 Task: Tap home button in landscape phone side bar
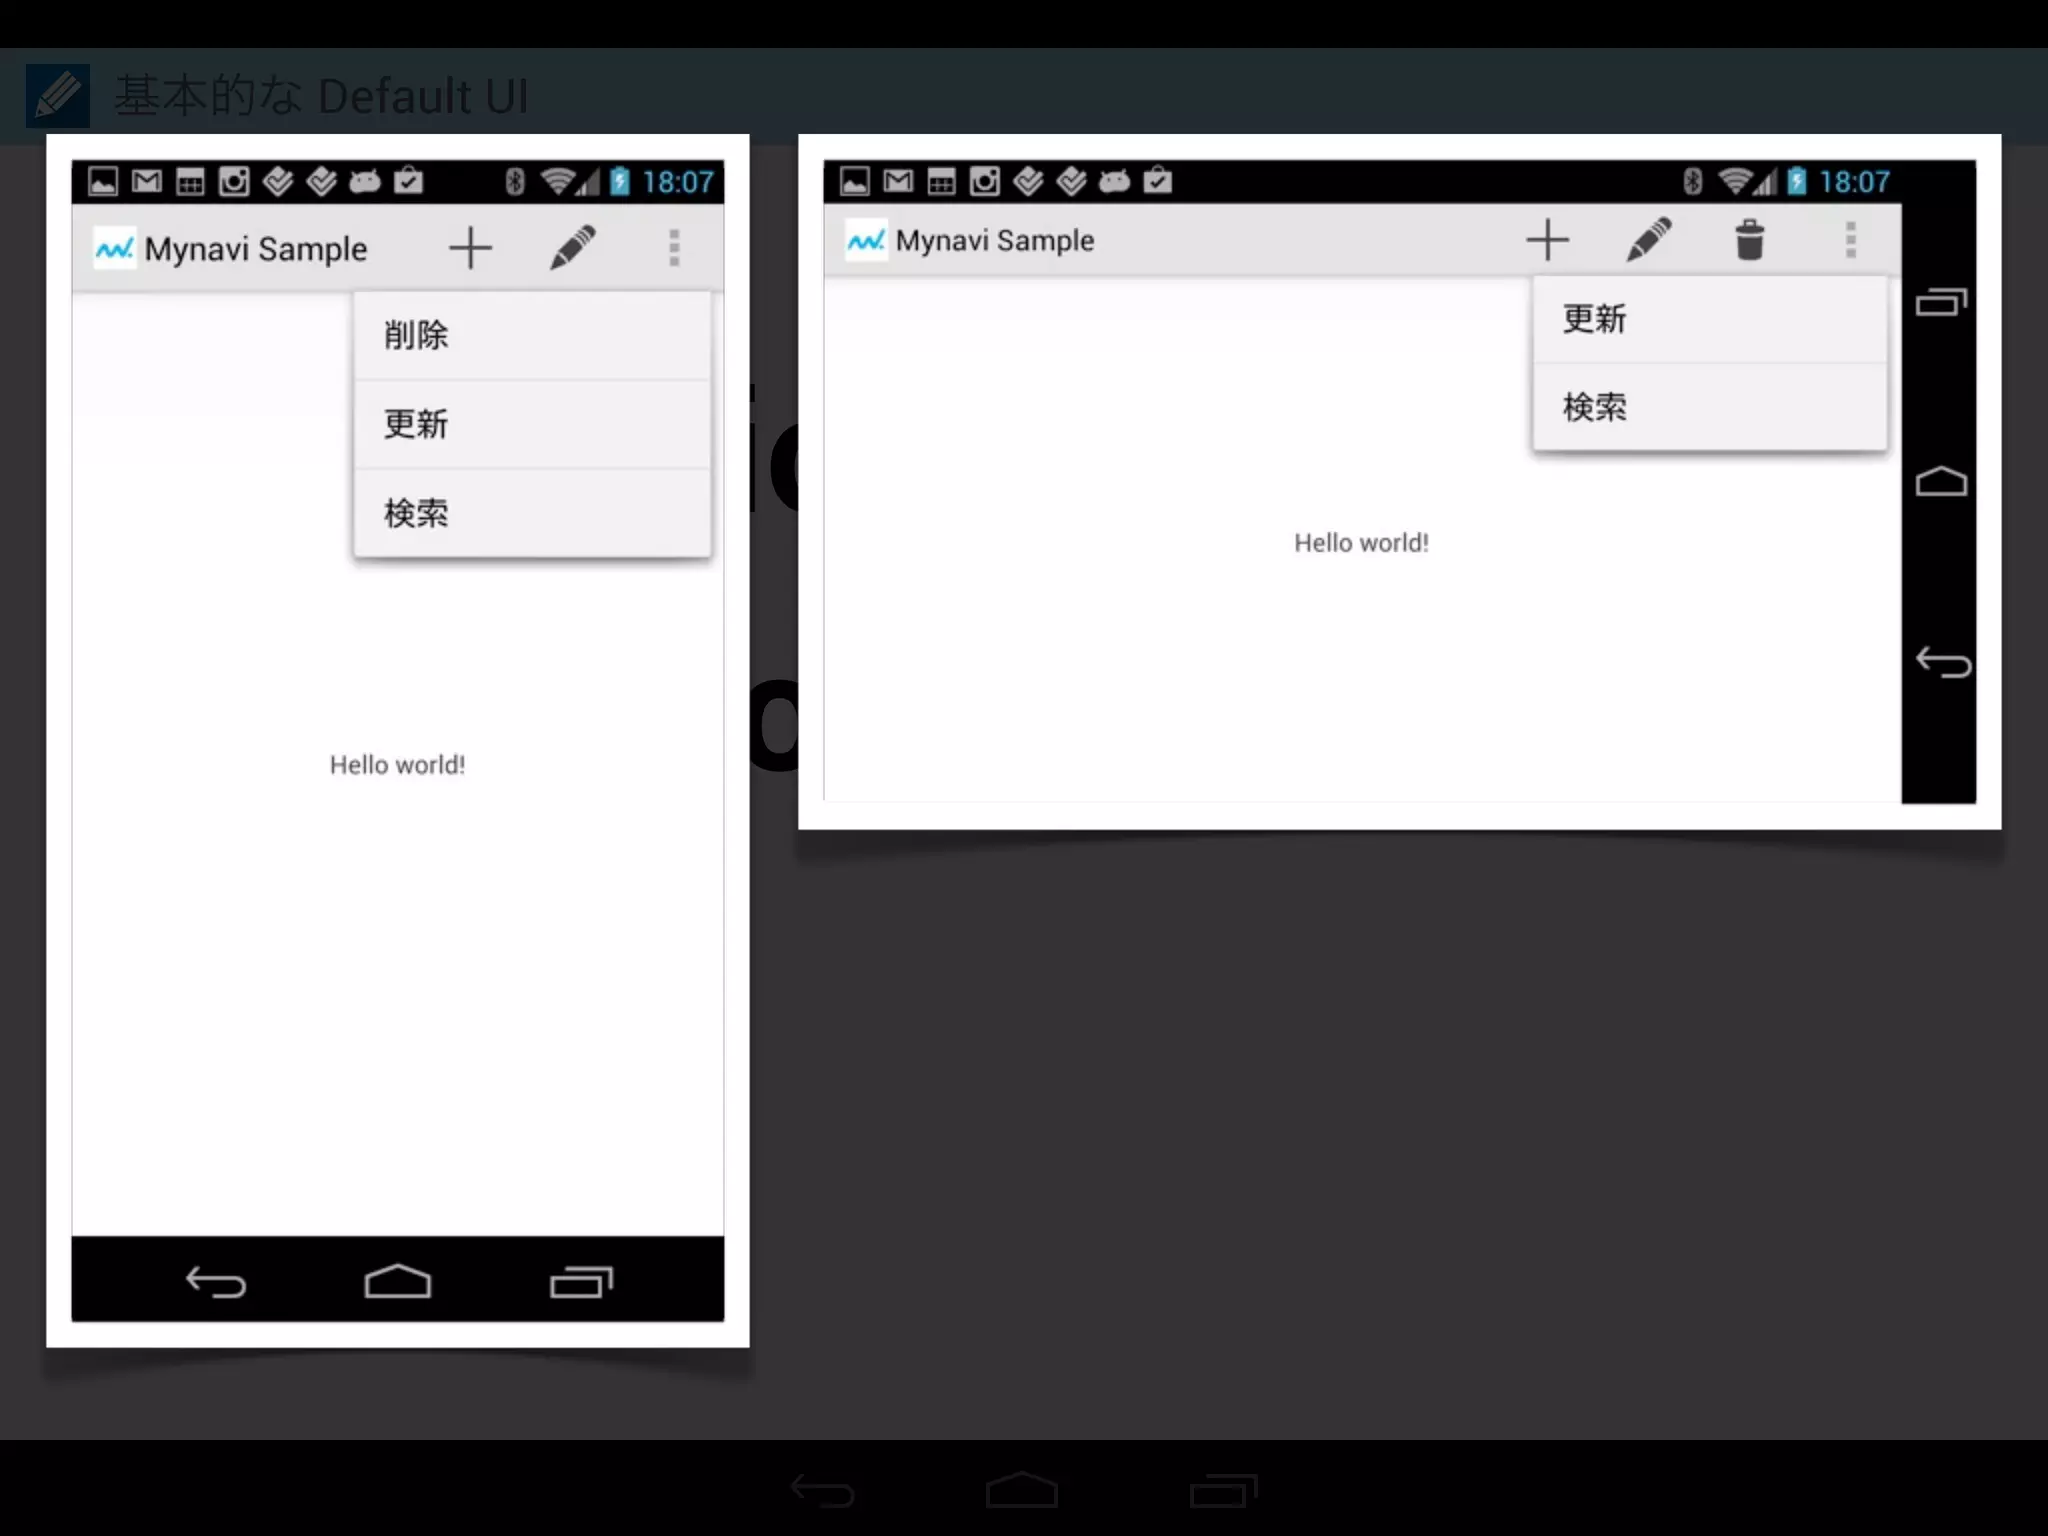click(x=1941, y=481)
